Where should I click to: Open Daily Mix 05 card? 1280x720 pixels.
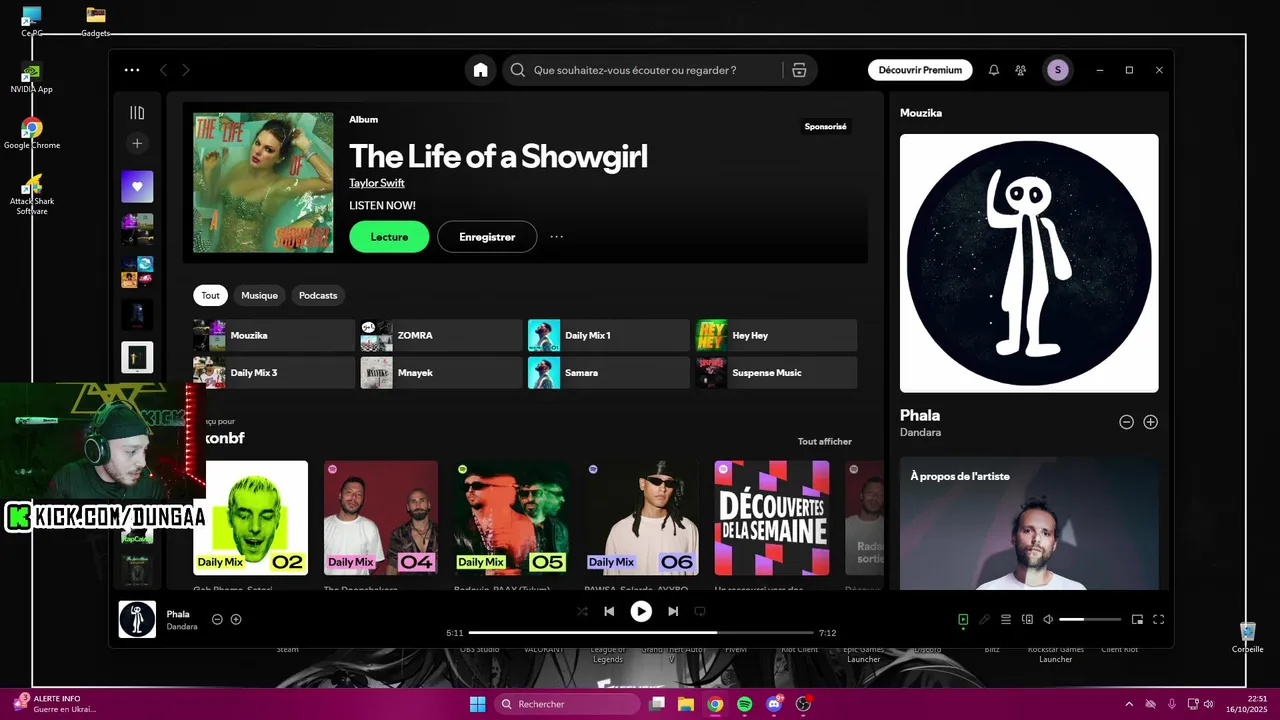511,518
